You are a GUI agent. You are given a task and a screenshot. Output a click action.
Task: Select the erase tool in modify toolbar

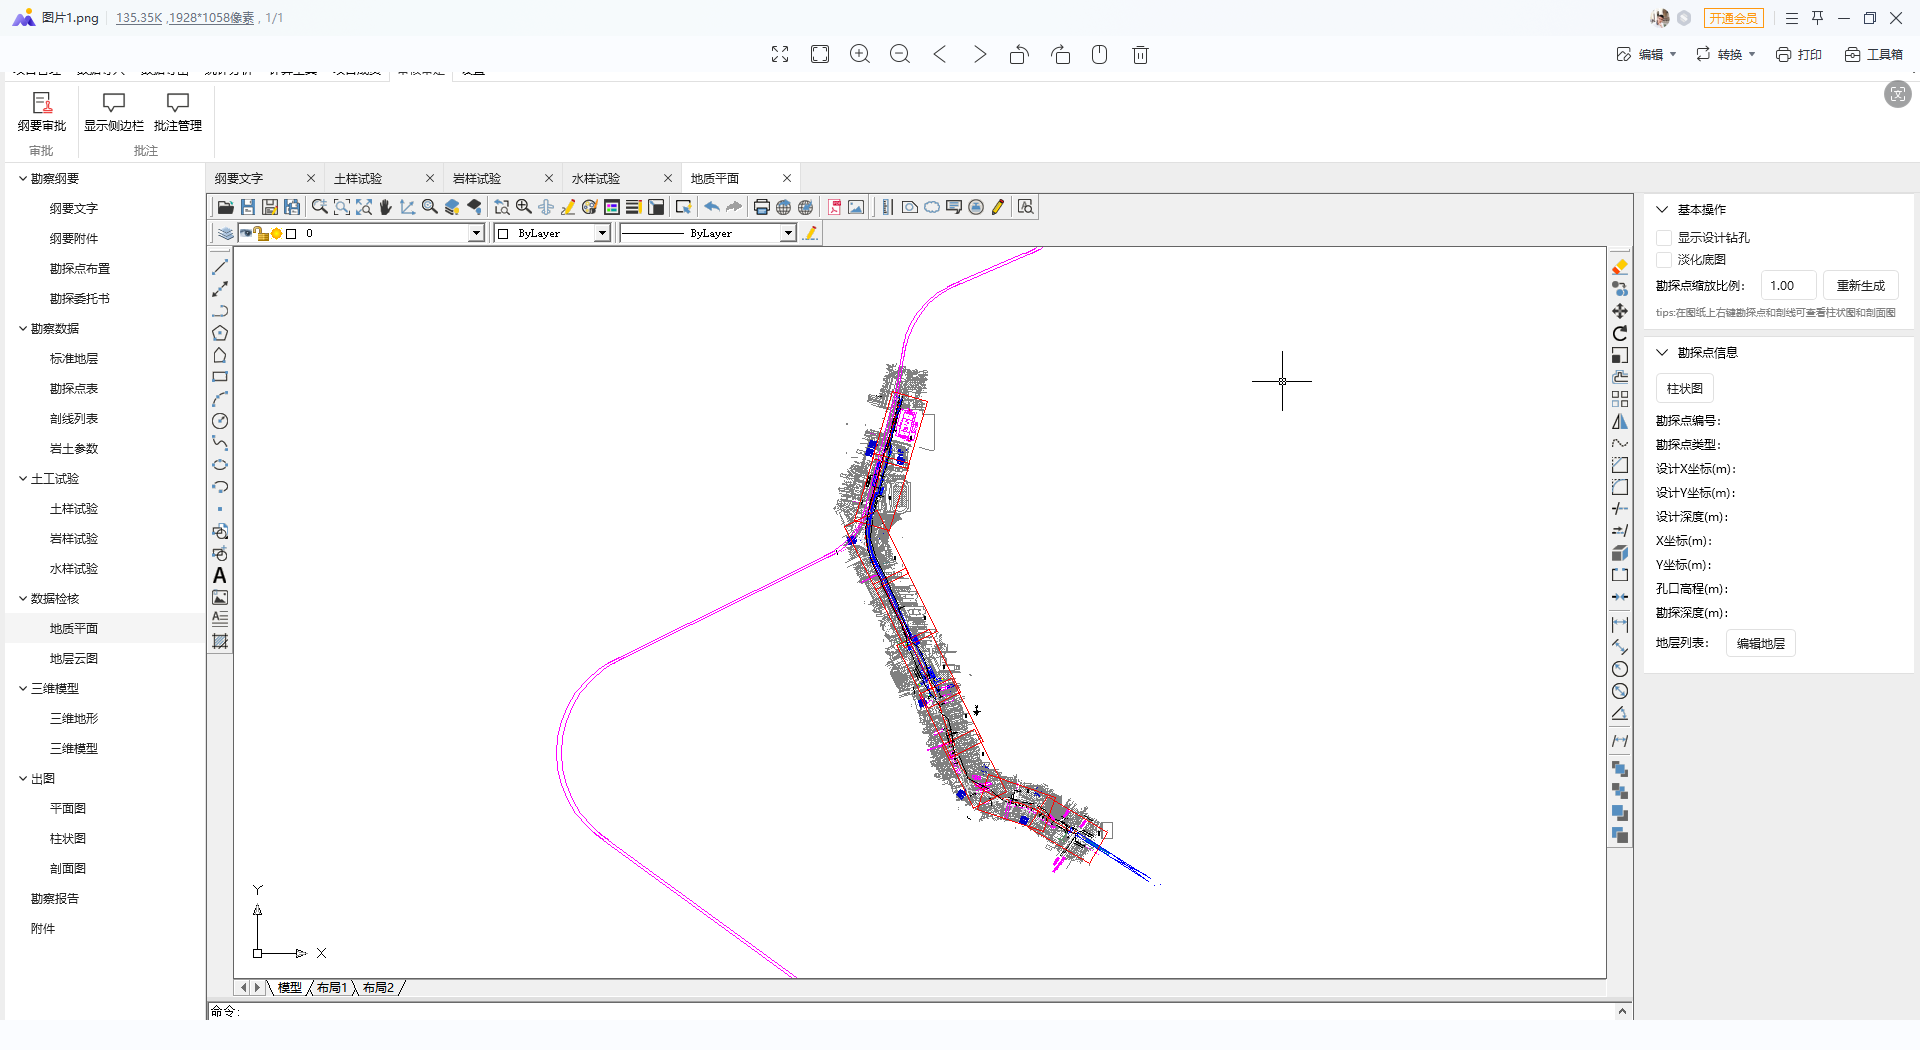click(x=1620, y=267)
